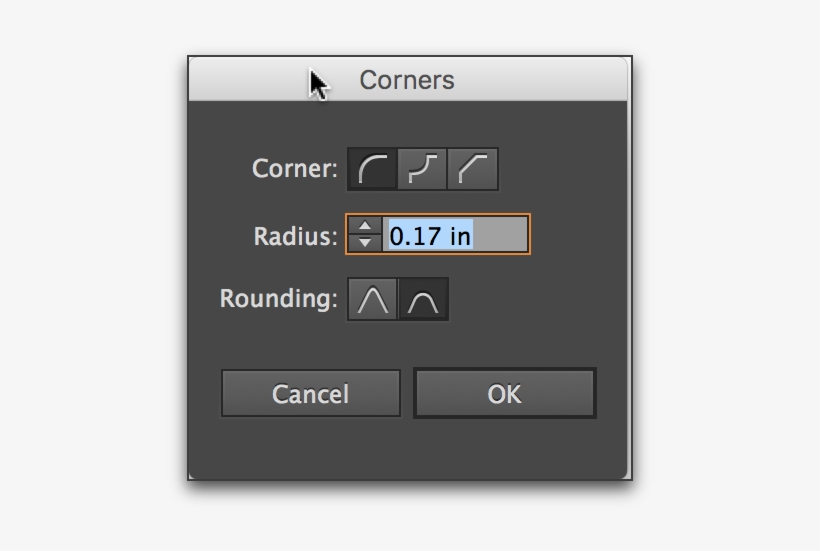
Task: Click empty space inside the Radius field
Action: (500, 236)
